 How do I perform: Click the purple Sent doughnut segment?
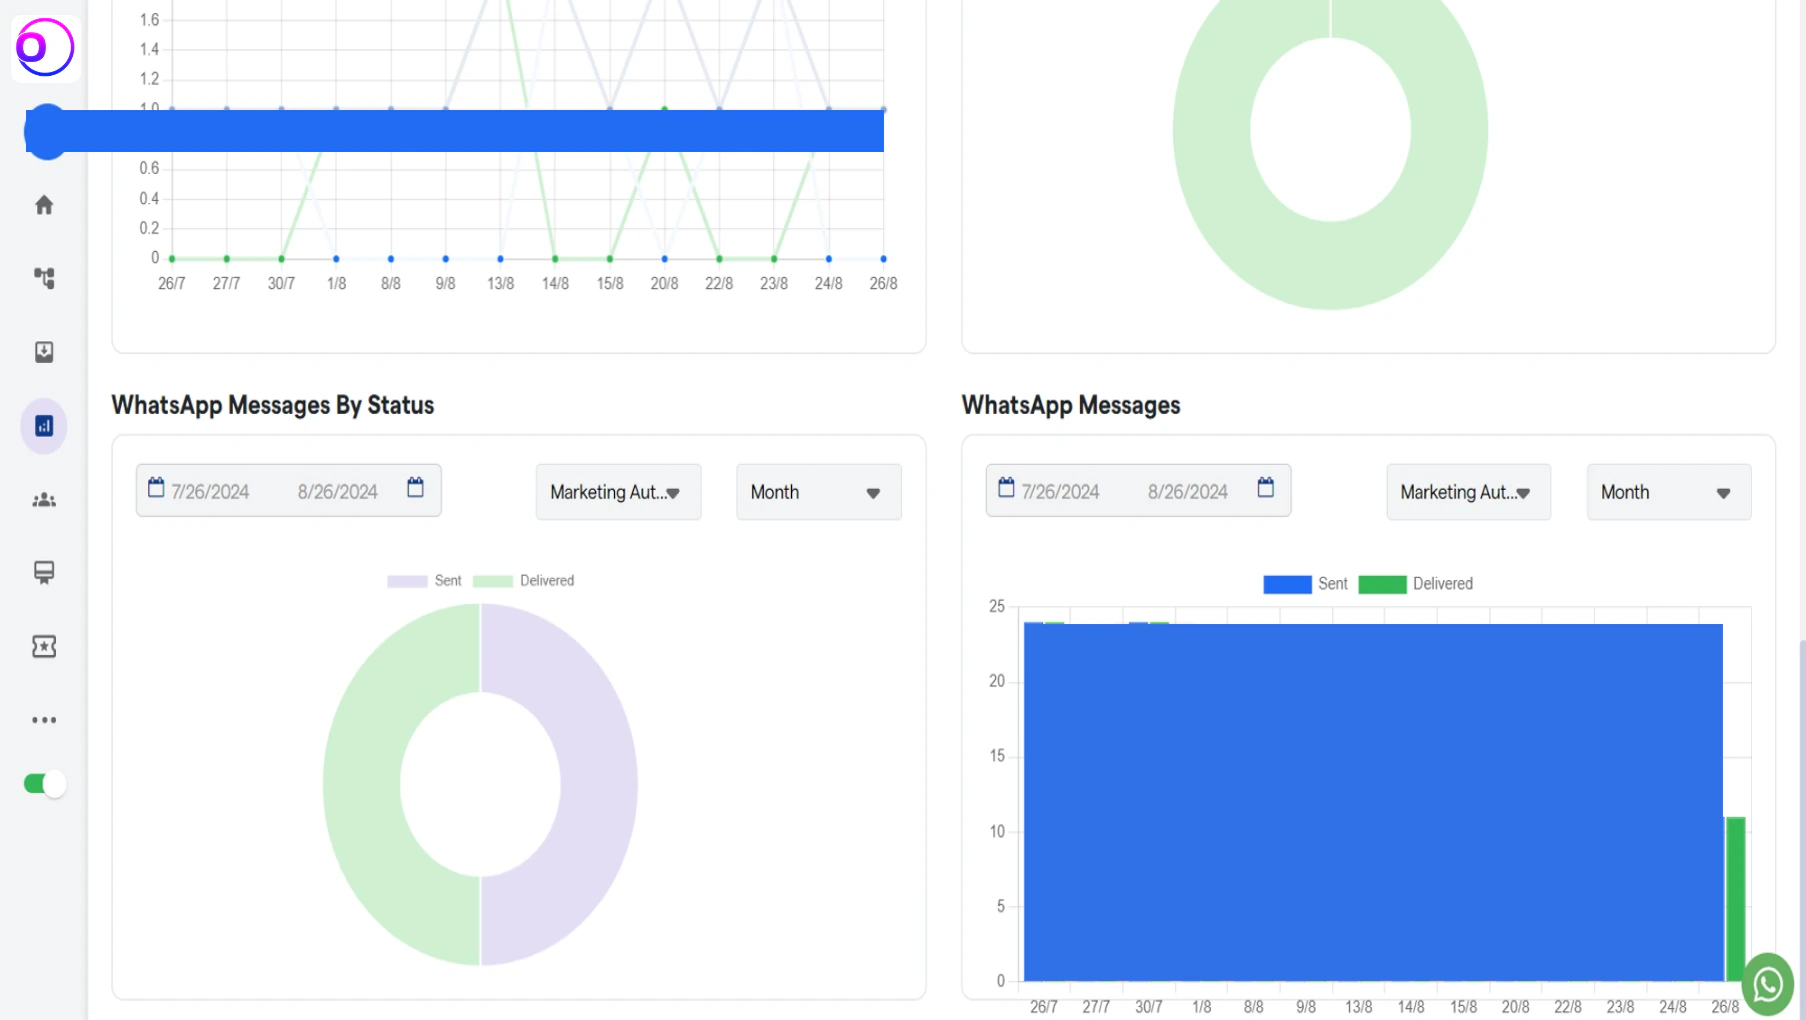(x=598, y=784)
